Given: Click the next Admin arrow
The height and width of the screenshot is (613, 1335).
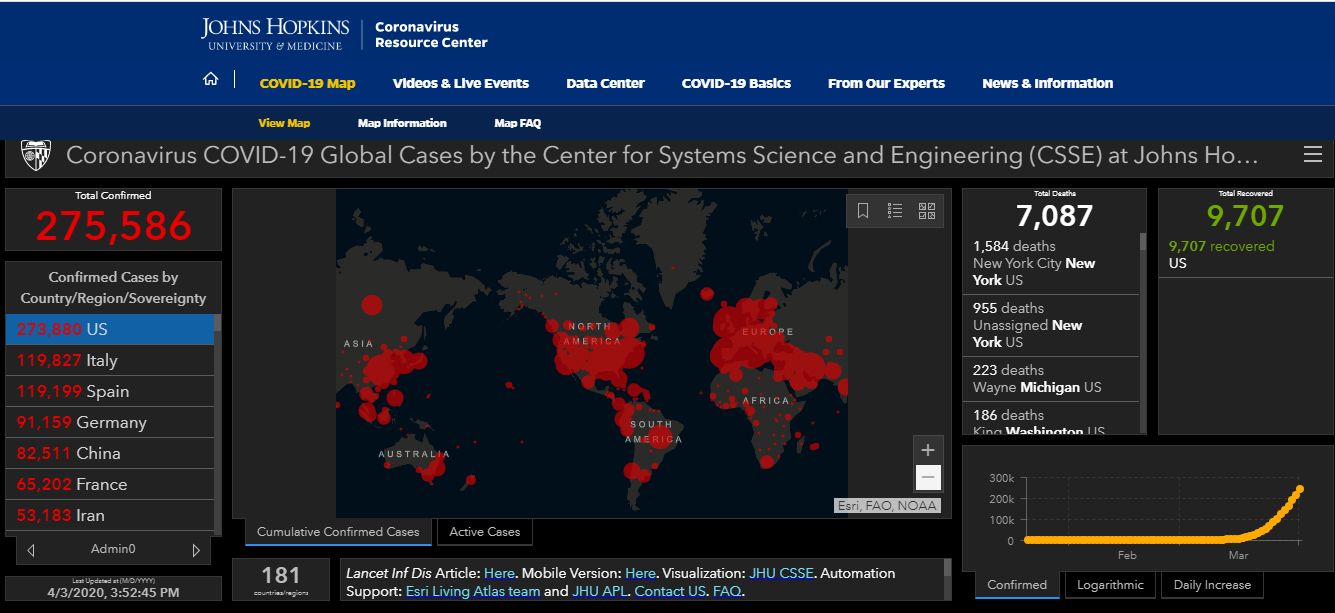Looking at the screenshot, I should click(196, 550).
